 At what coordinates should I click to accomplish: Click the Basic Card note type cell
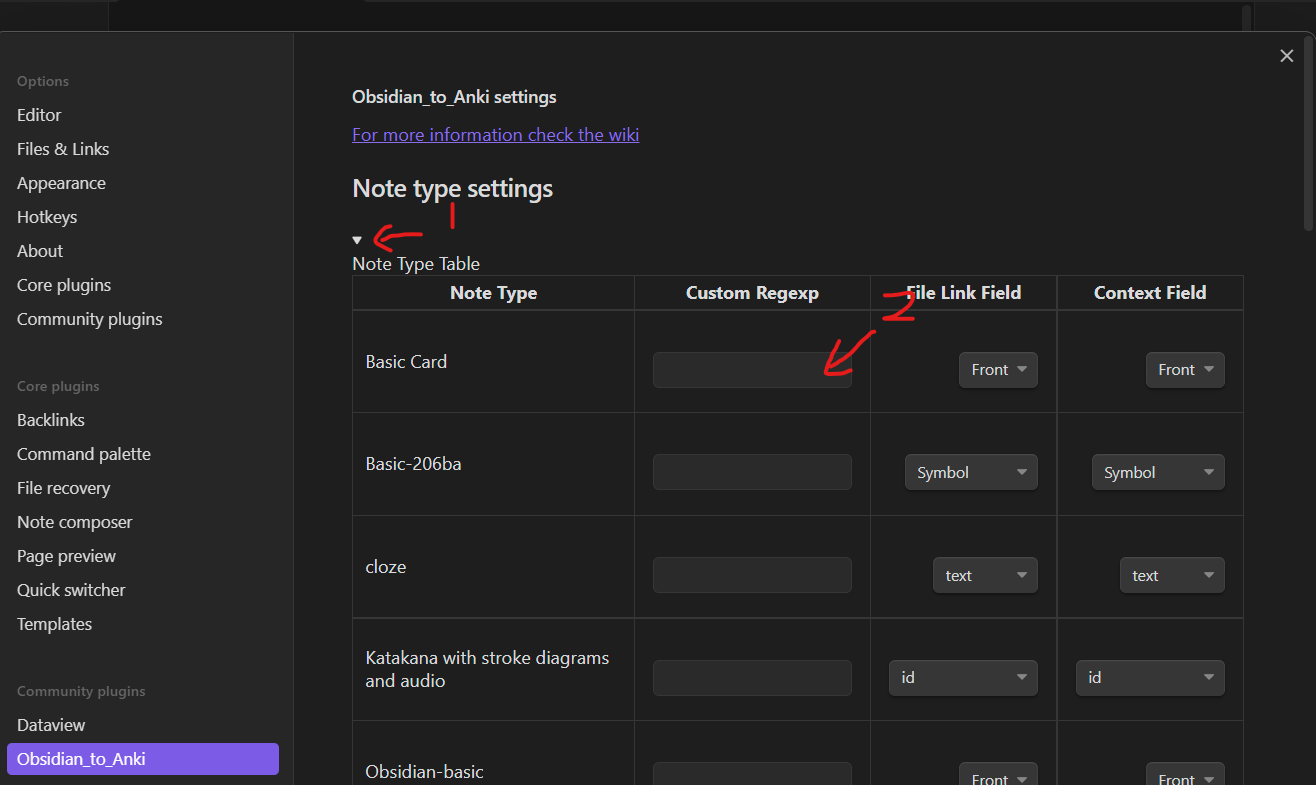[x=494, y=362]
